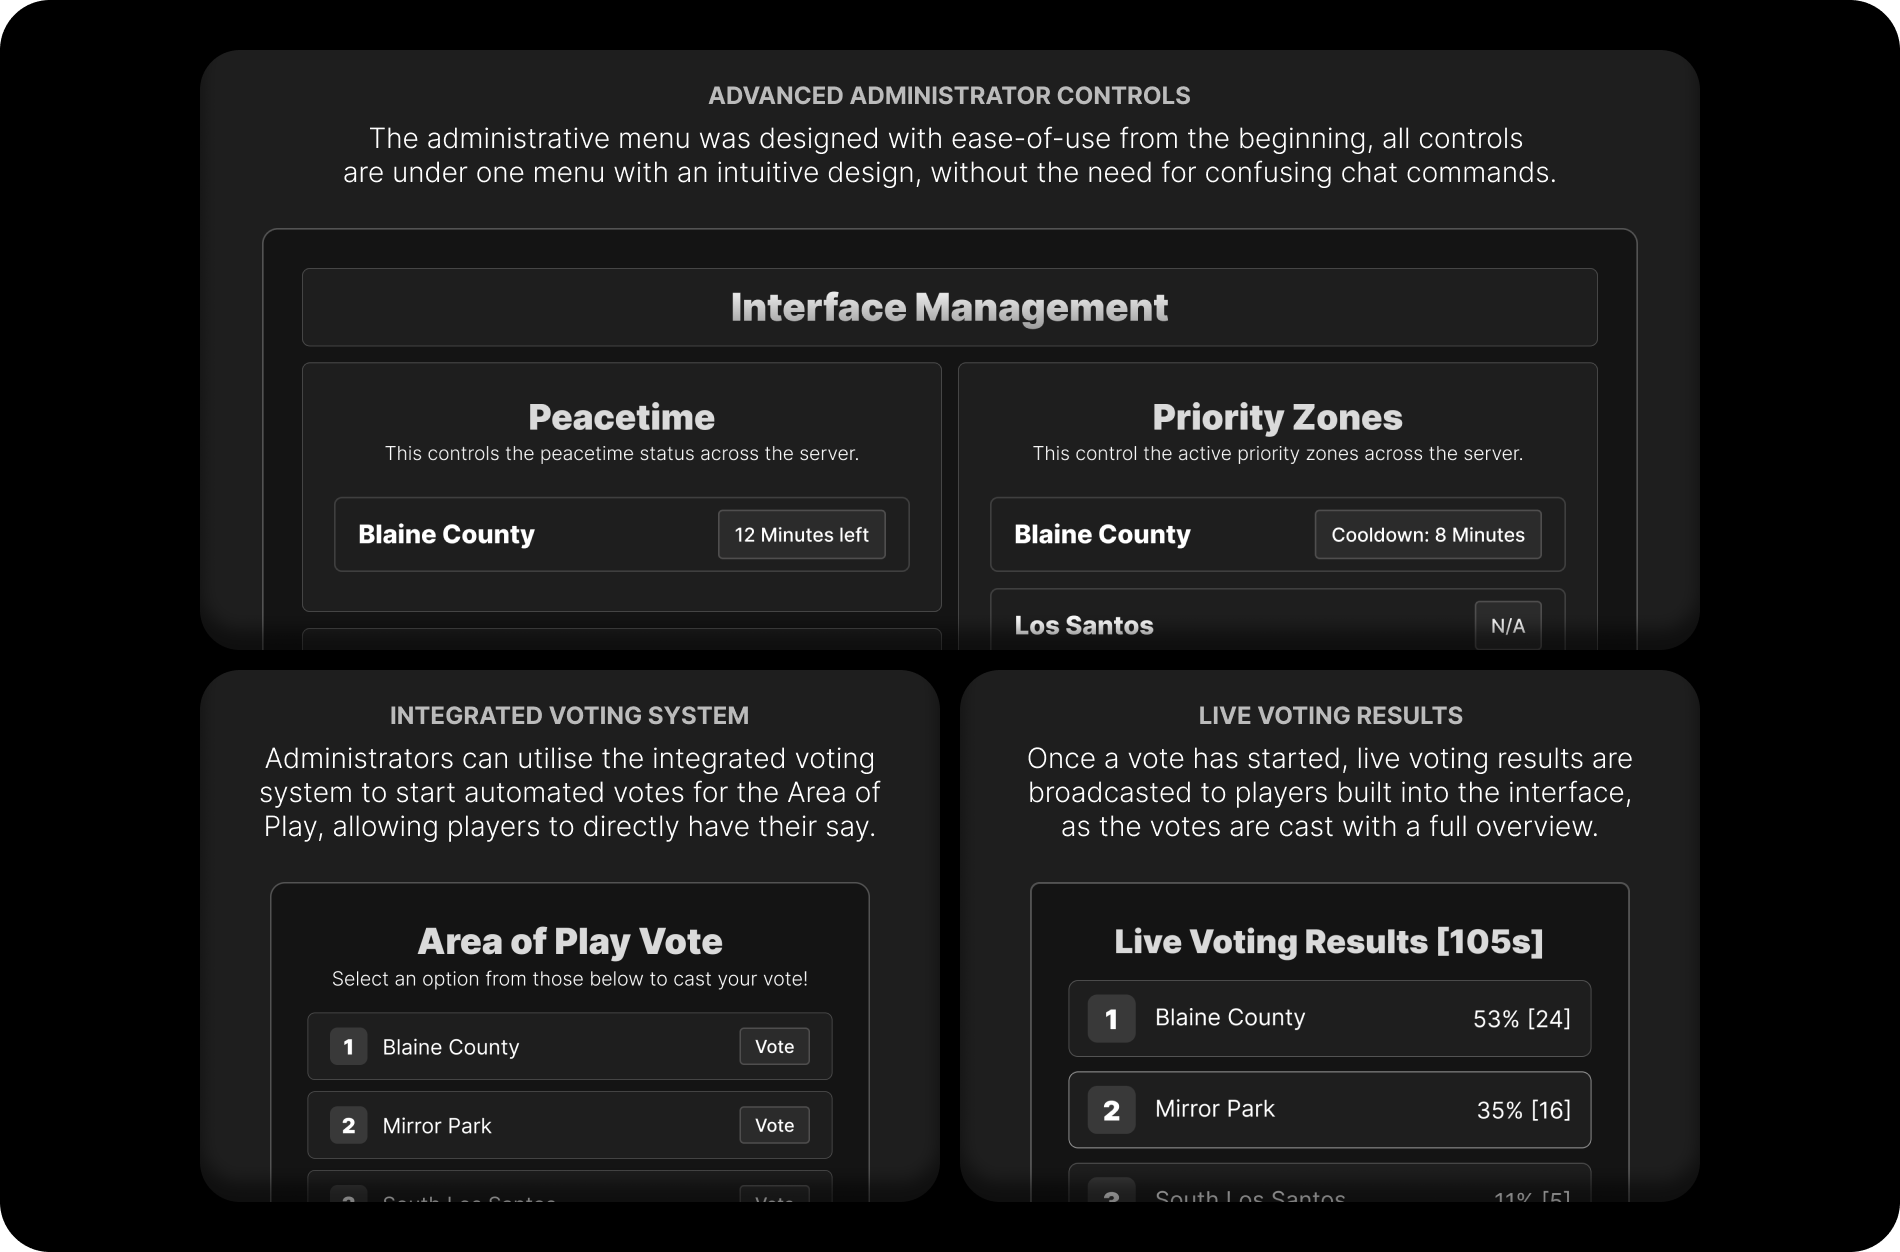Vote for Mirror Park

tap(774, 1126)
